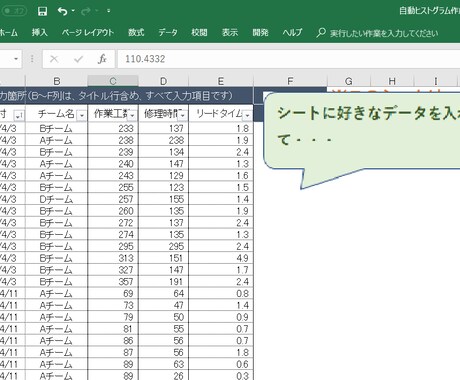Click the Save floppy disk icon
Viewport: 460px width, 380px height.
42,11
